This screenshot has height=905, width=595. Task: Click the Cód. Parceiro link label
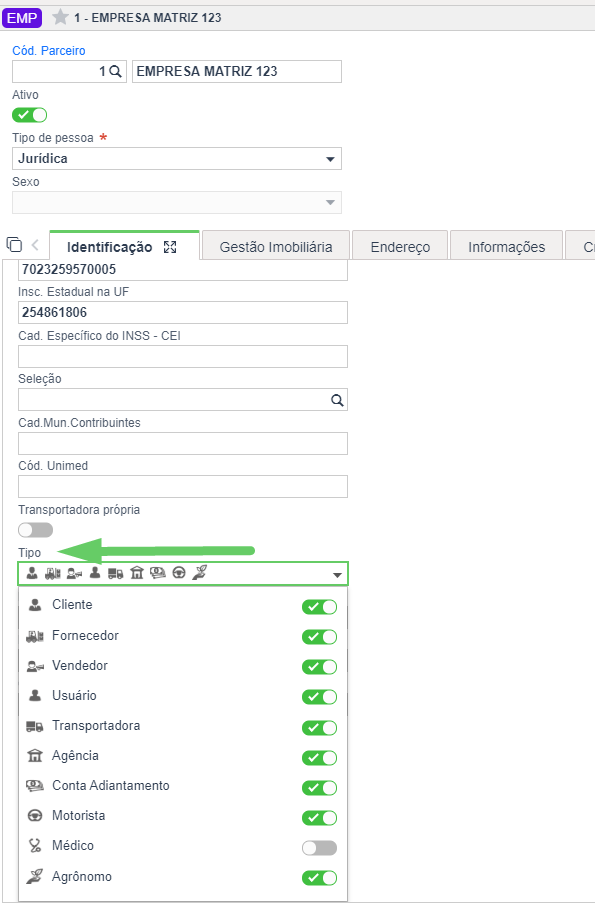point(48,51)
